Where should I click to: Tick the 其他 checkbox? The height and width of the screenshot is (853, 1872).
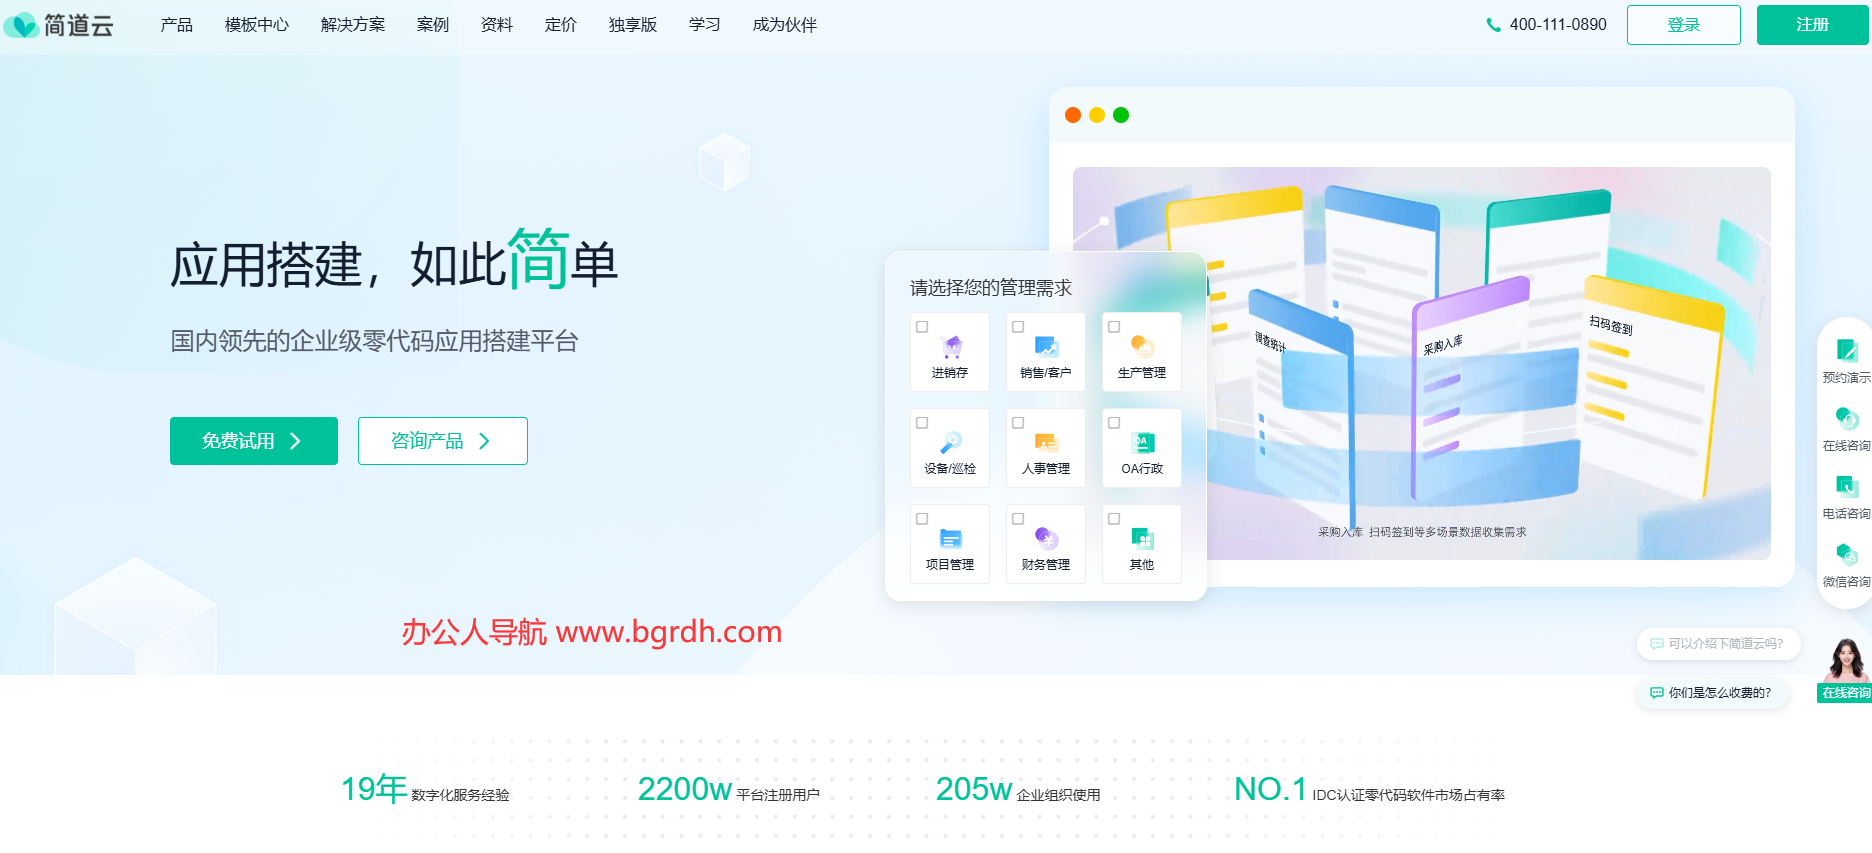[1114, 519]
